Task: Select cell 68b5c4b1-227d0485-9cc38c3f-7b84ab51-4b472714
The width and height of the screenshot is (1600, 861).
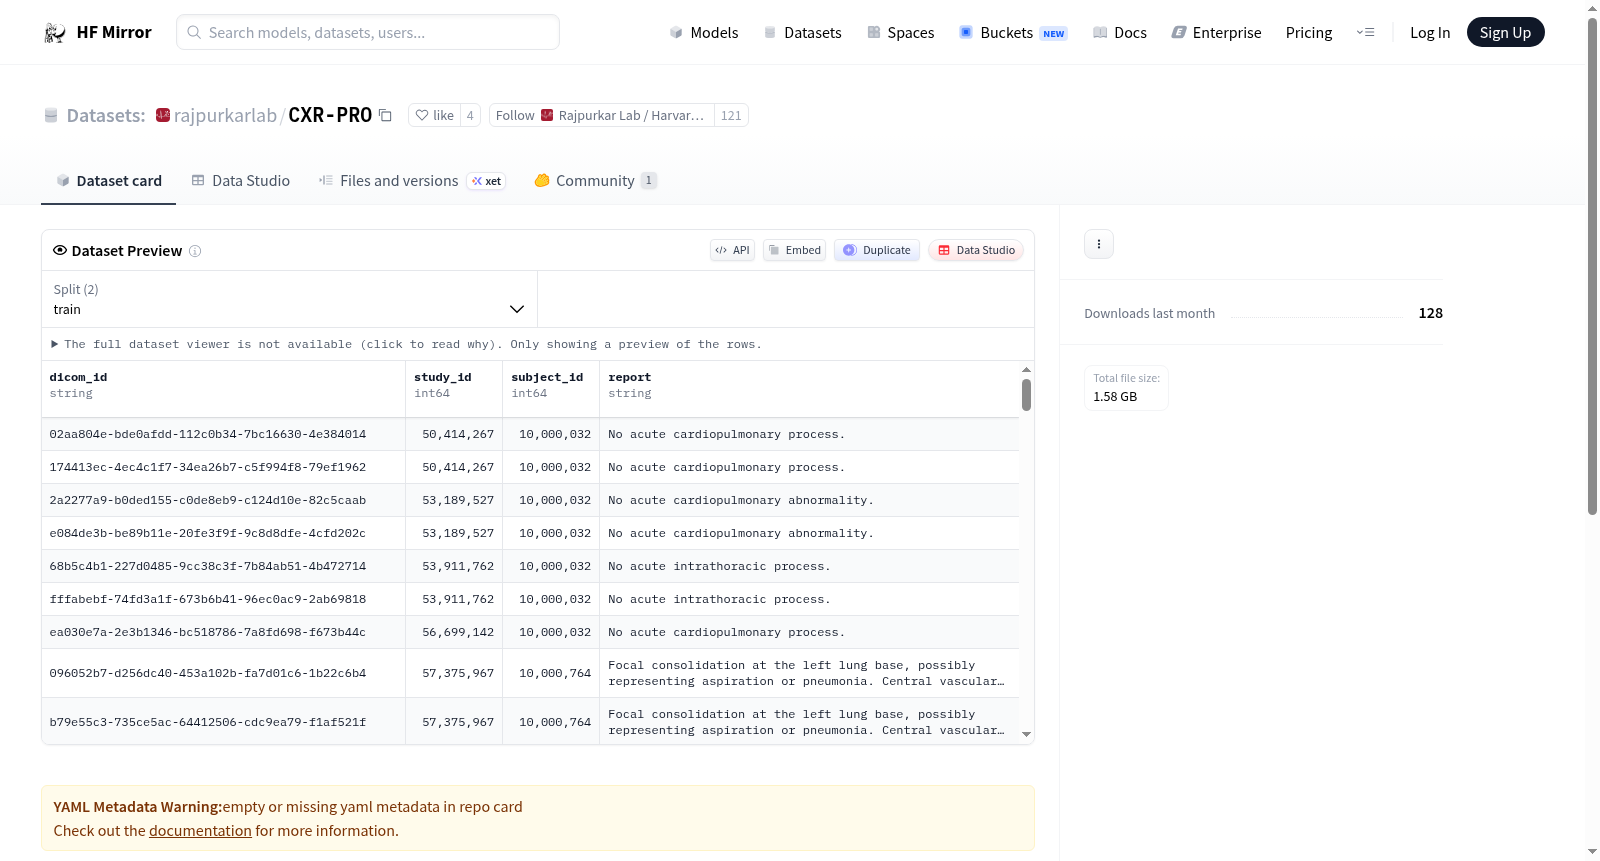Action: [223, 567]
